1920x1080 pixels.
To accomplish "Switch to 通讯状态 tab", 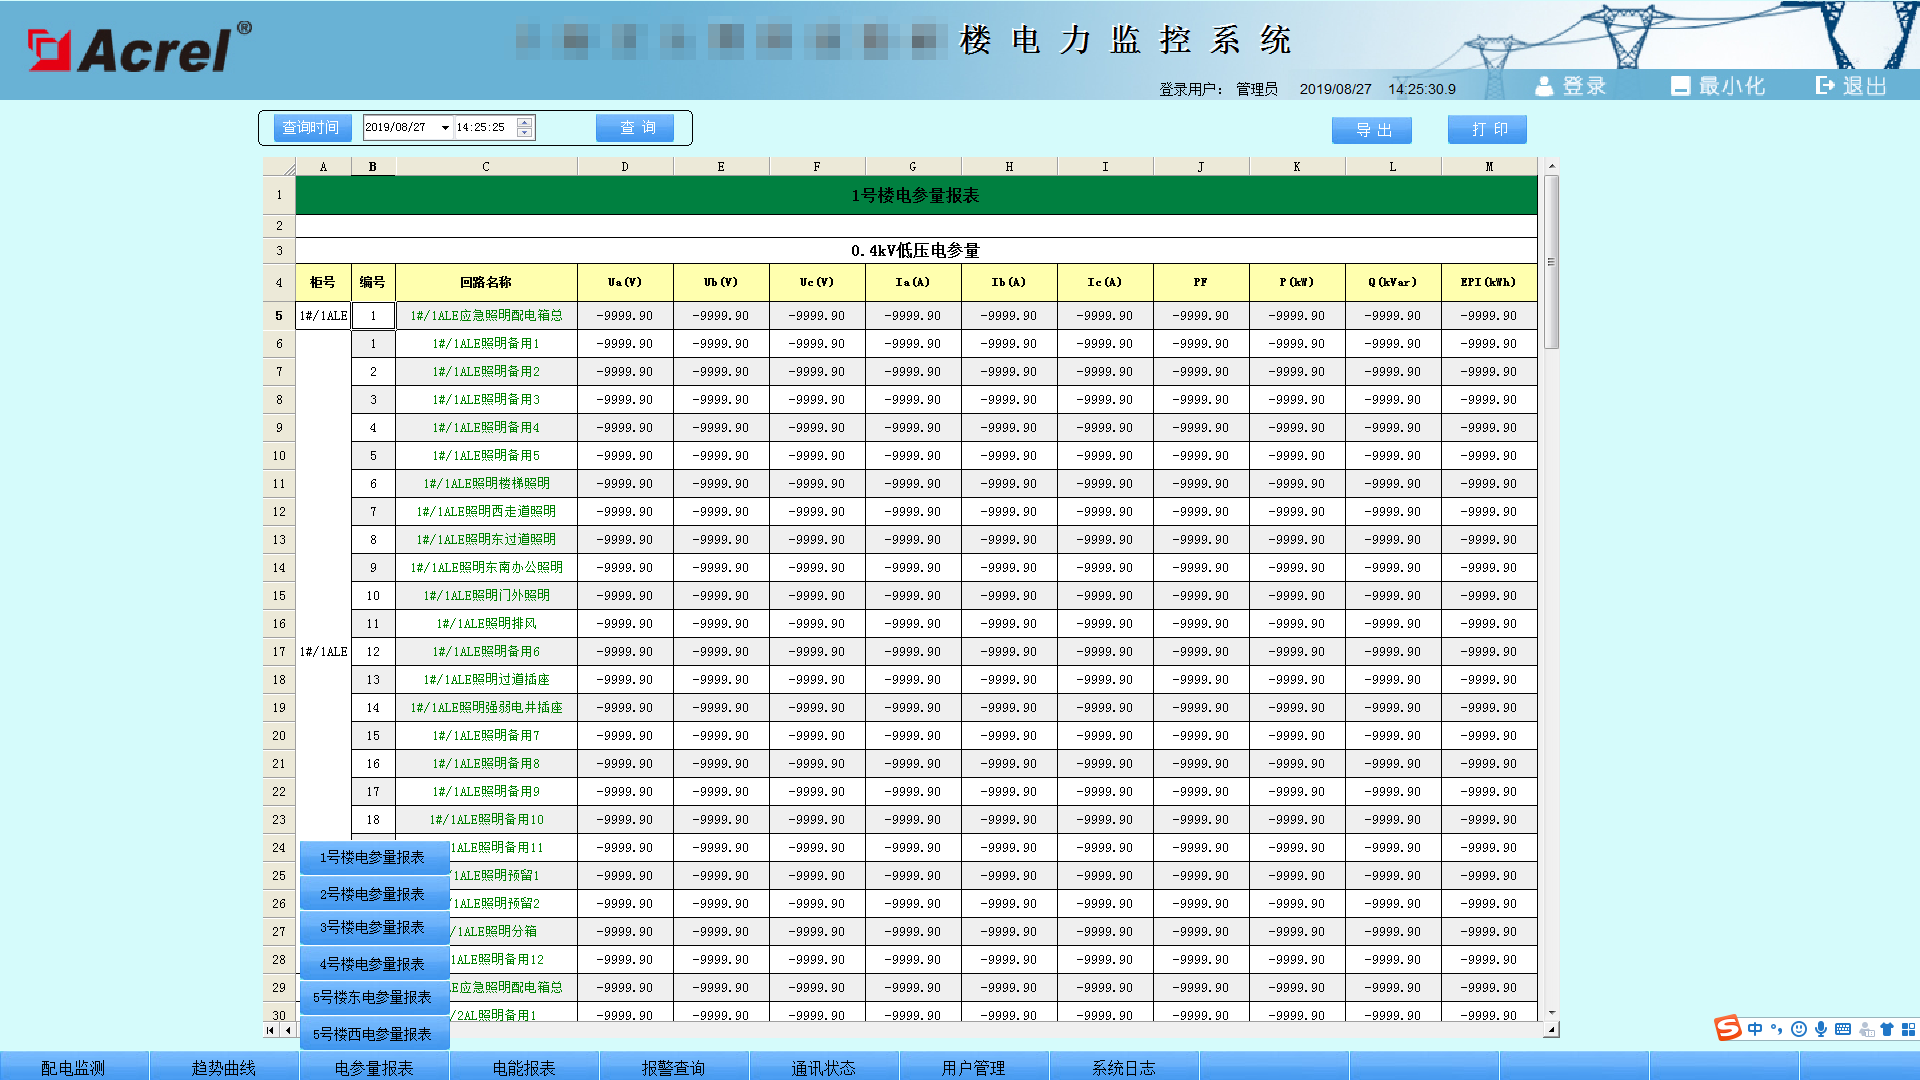I will pyautogui.click(x=824, y=1067).
